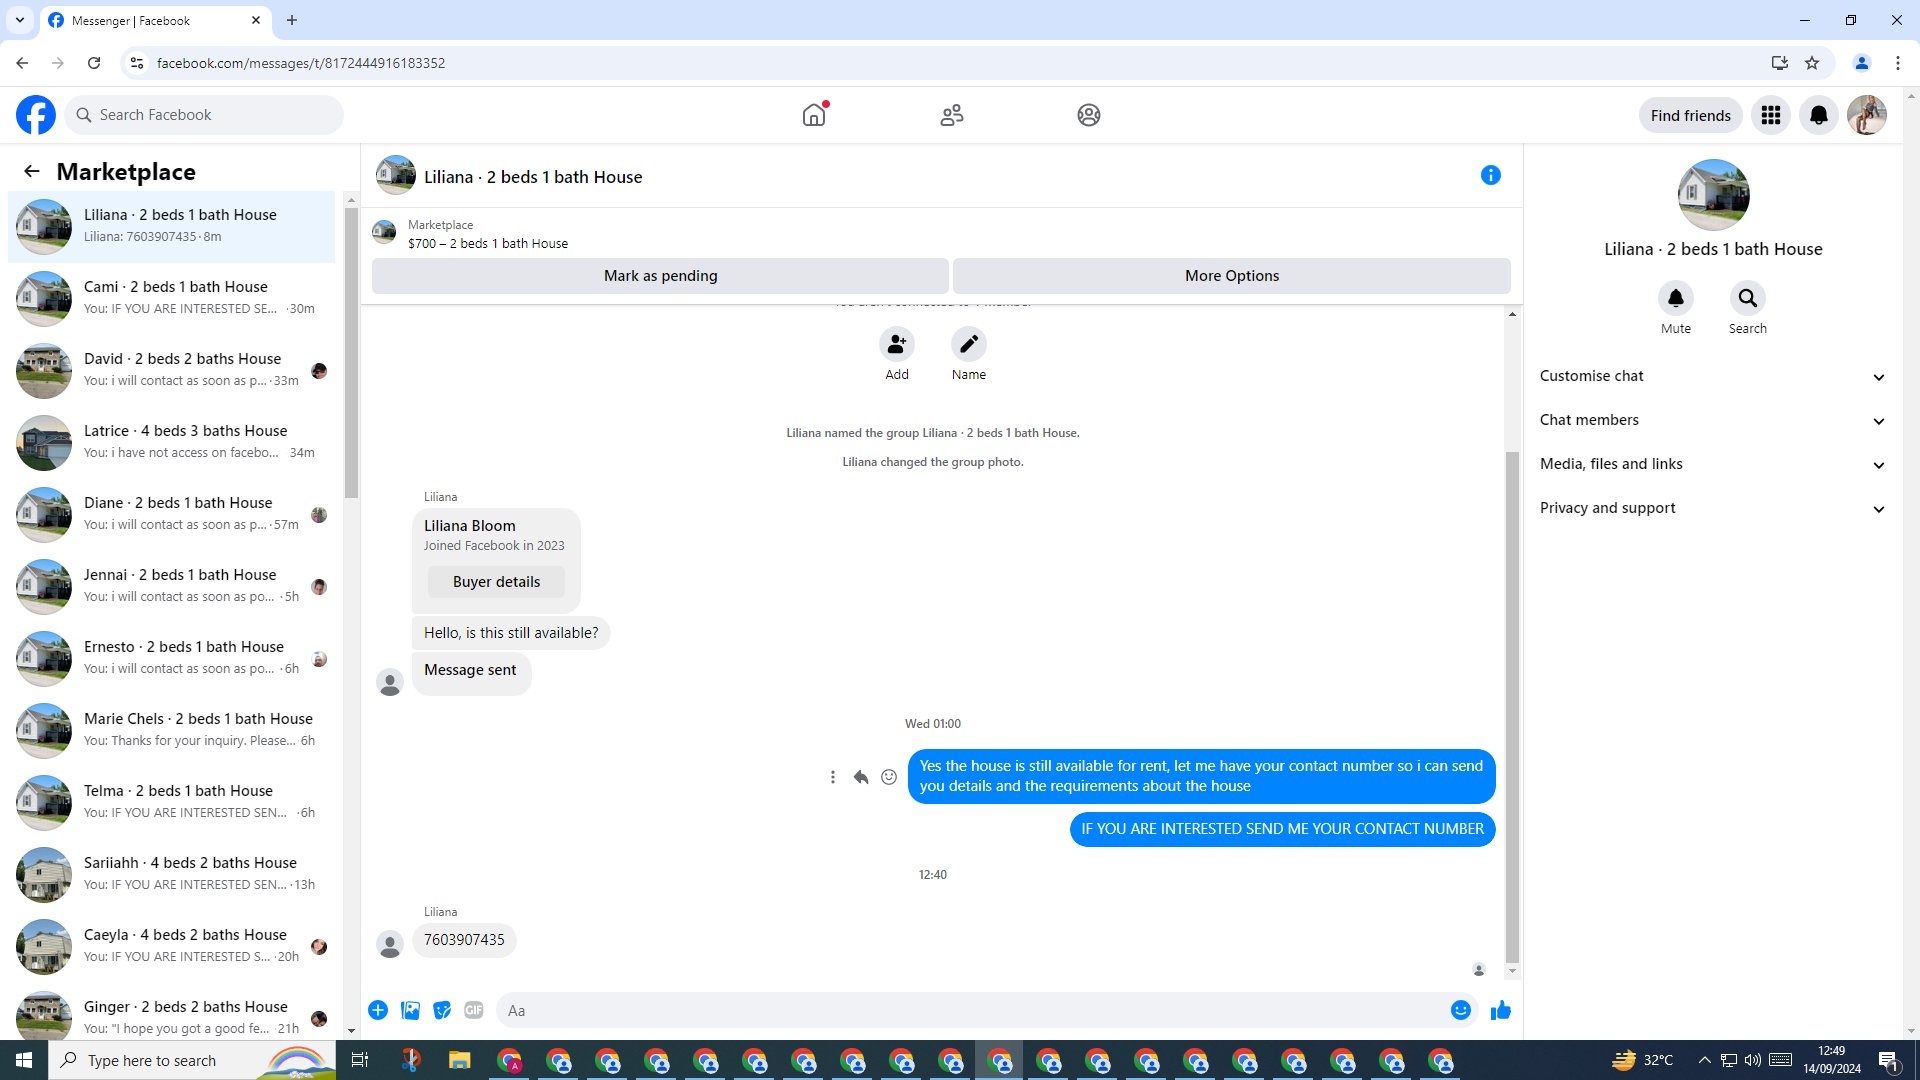Expand the Chat members section
The width and height of the screenshot is (1920, 1080).
point(1712,421)
